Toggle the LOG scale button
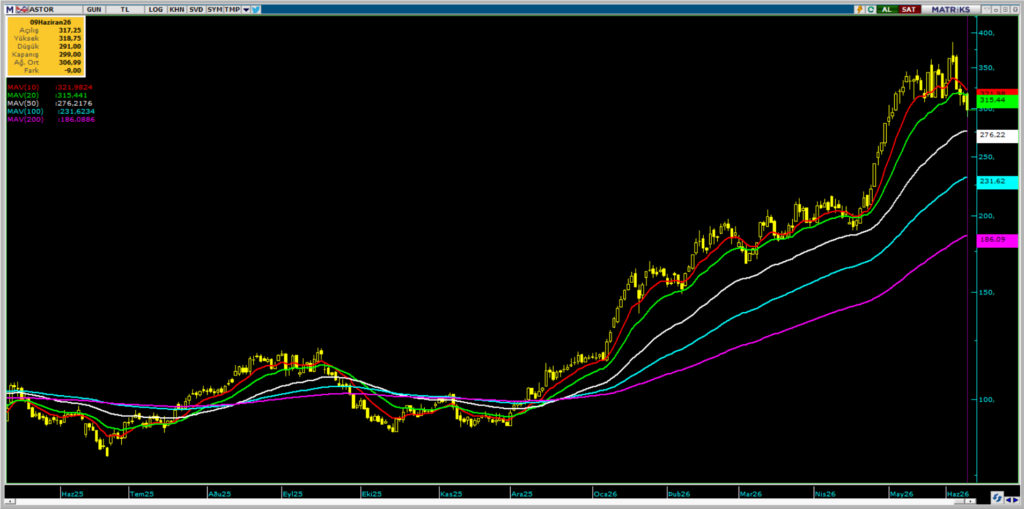Image resolution: width=1024 pixels, height=509 pixels. click(x=155, y=10)
